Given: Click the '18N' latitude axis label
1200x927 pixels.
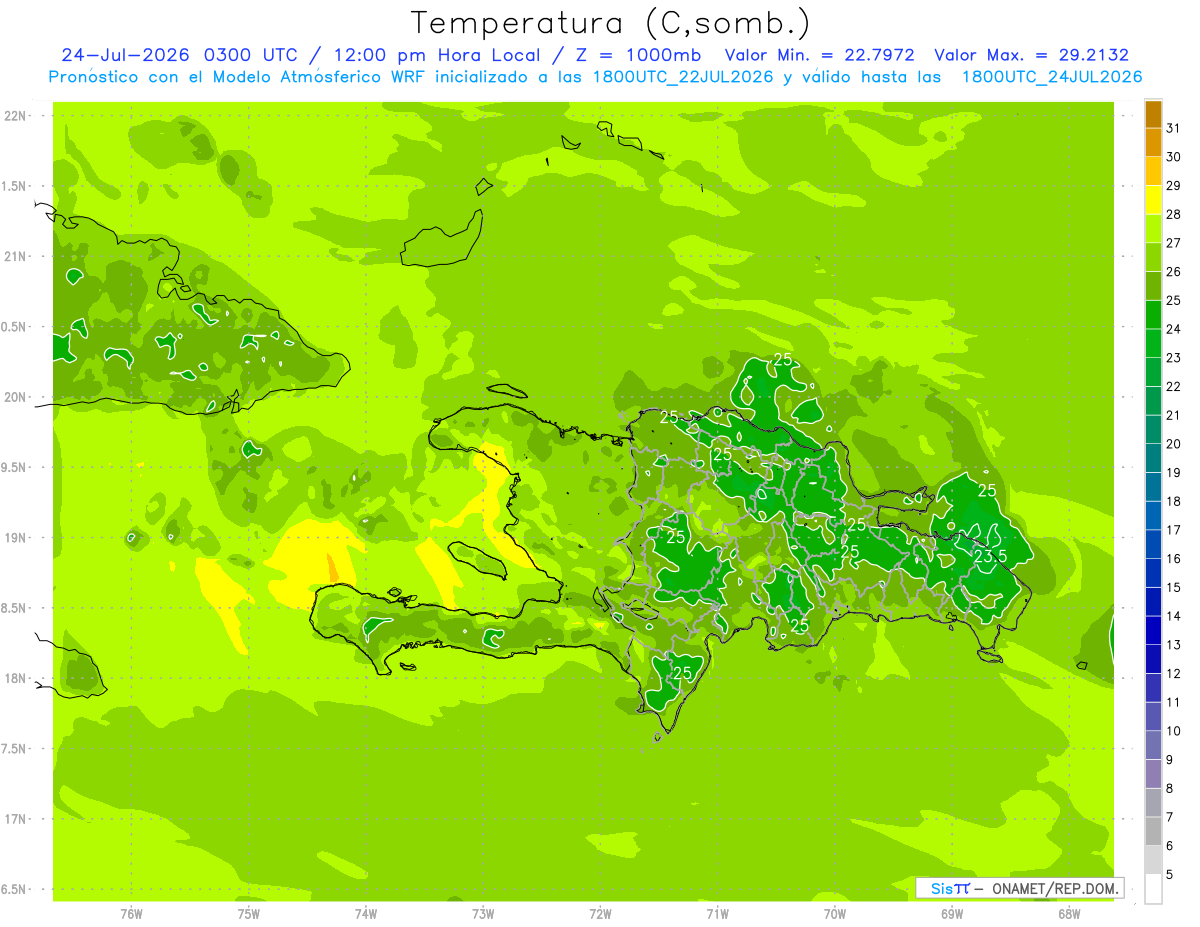Looking at the screenshot, I should pyautogui.click(x=15, y=679).
